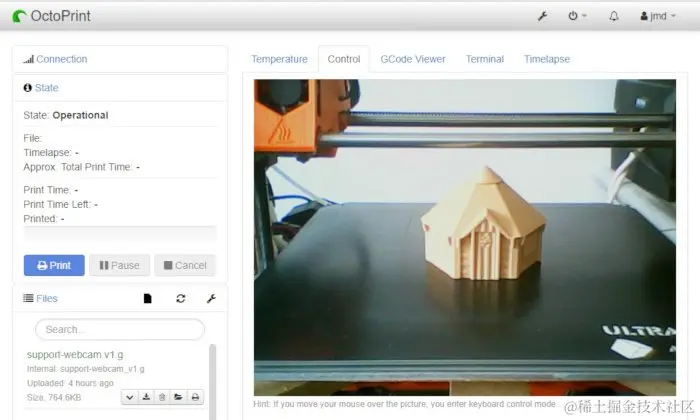Create a new file via Files icon
The image size is (700, 420).
[x=147, y=298]
